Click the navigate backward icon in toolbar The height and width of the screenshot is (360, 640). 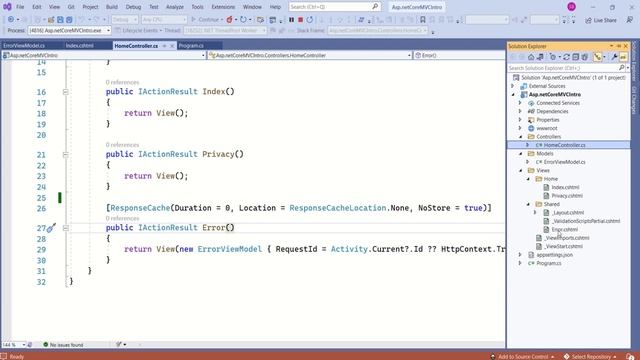(x=11, y=20)
